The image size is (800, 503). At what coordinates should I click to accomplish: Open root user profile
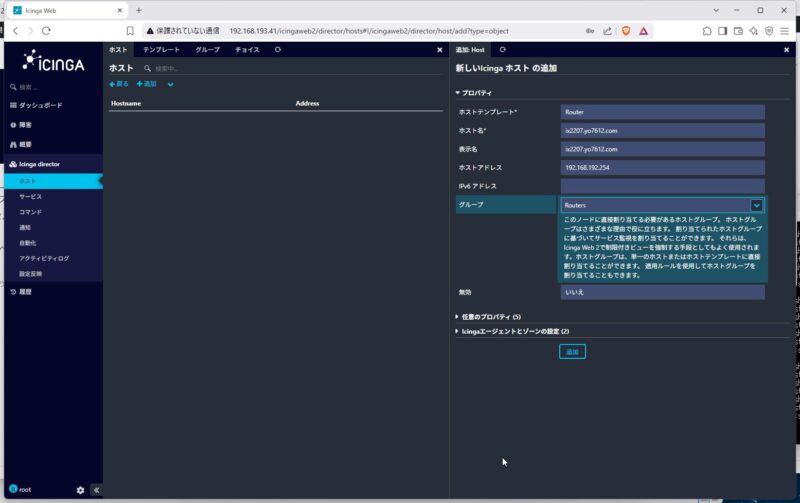(x=20, y=489)
